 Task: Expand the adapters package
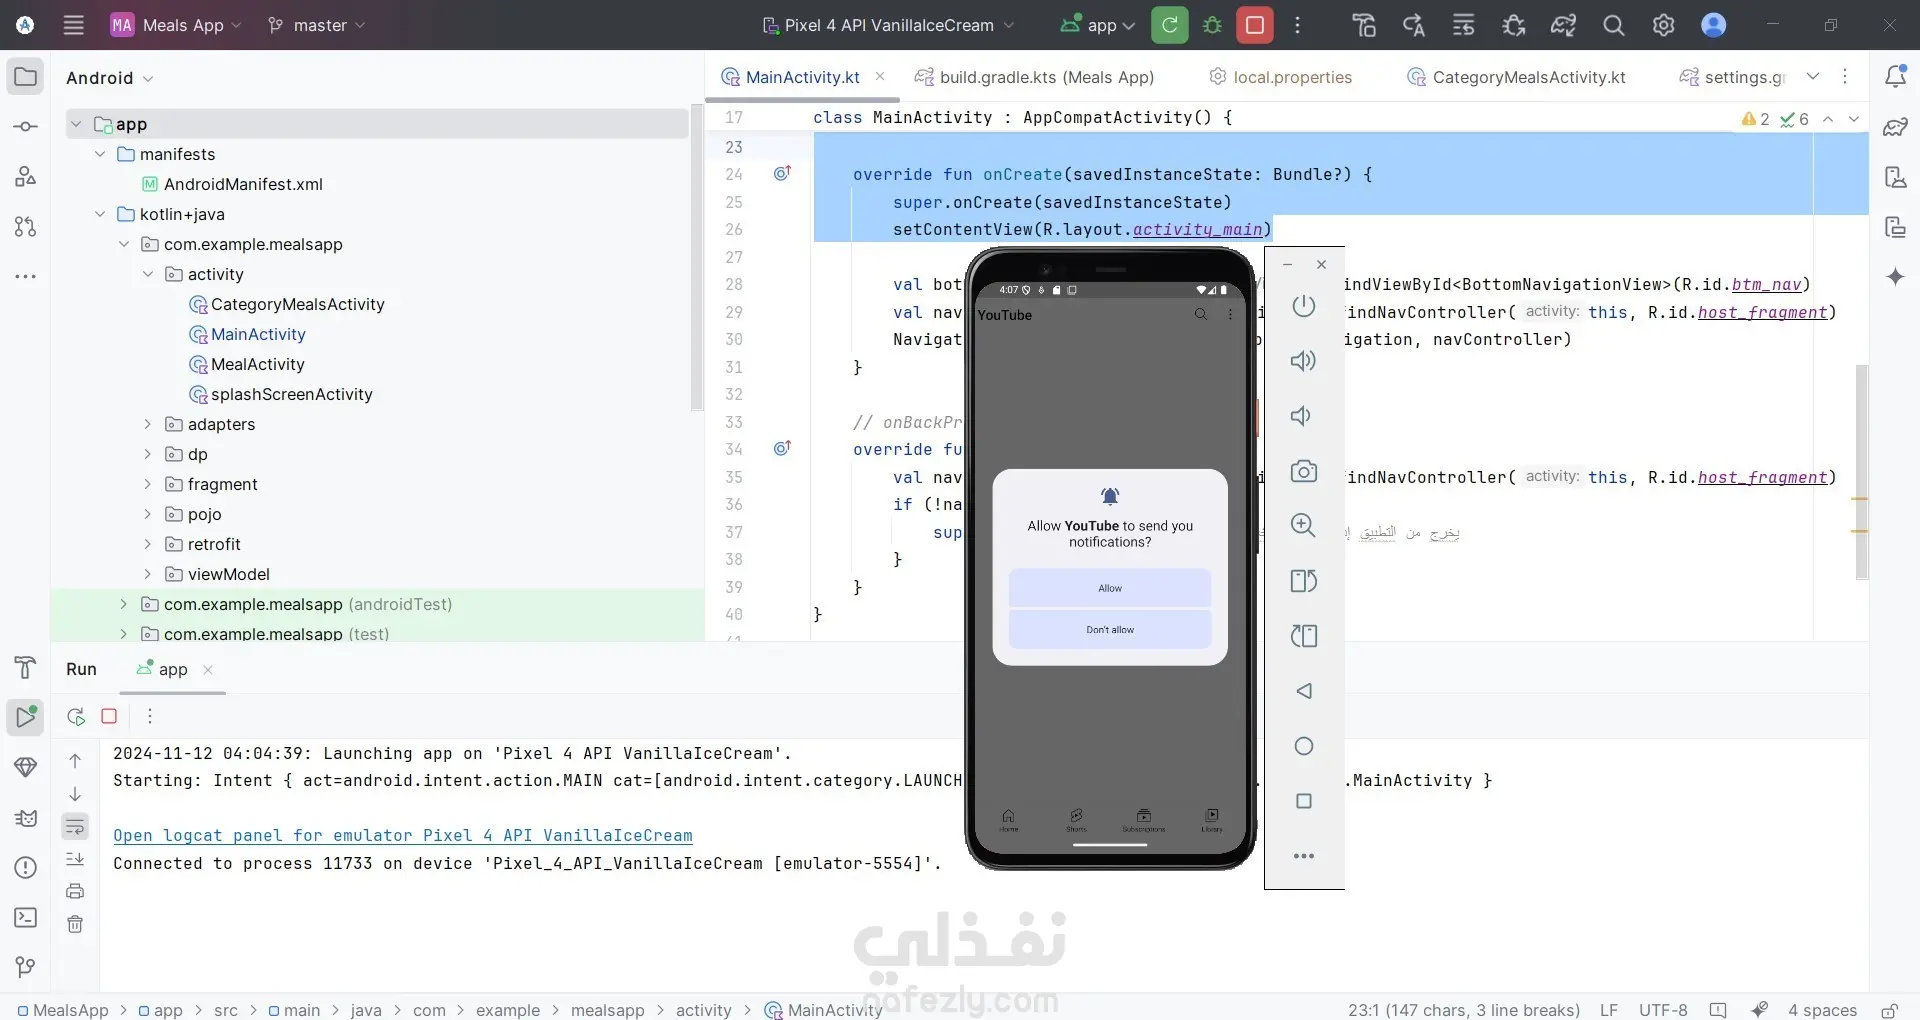(x=148, y=424)
